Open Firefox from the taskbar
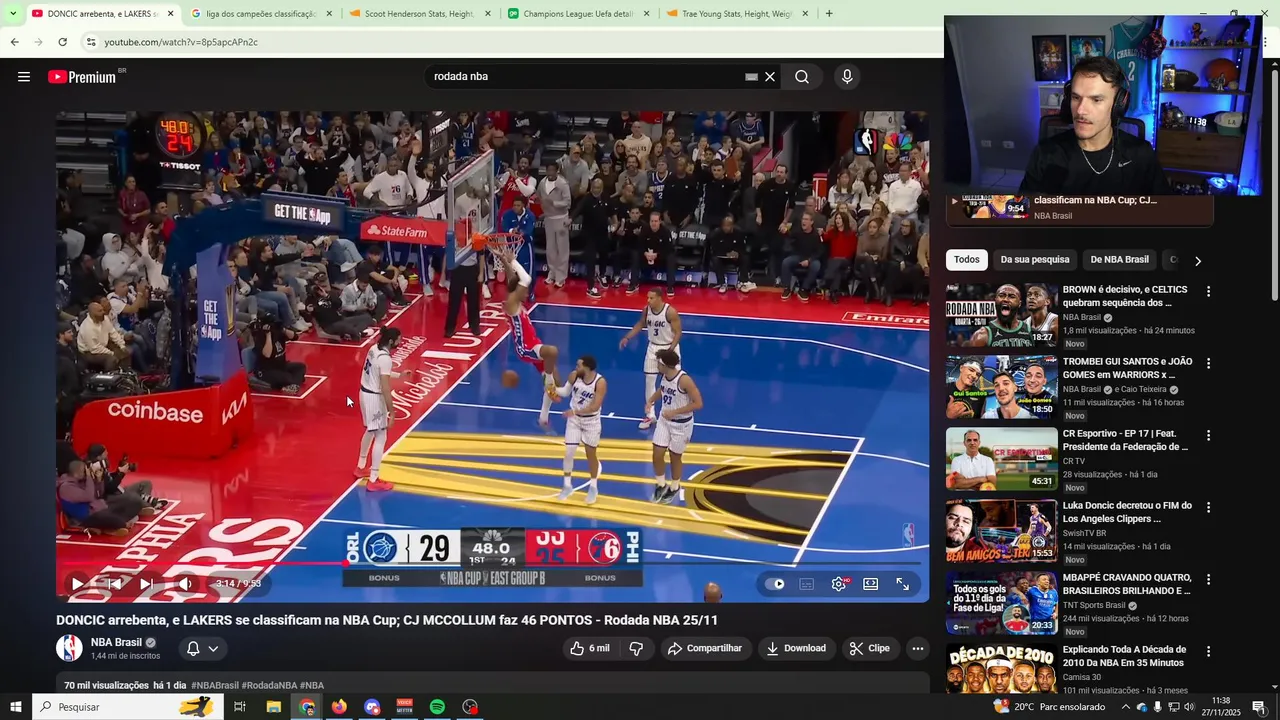Screen dimensions: 1280x720 coord(339,707)
